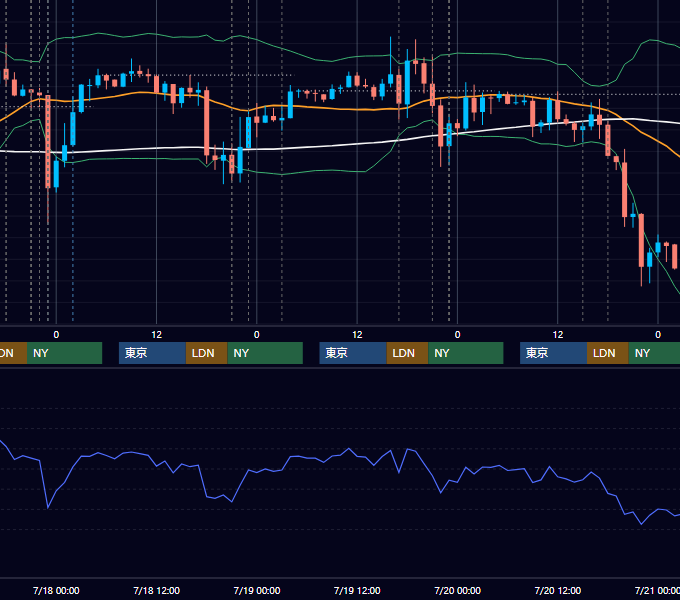Select the orange moving average line
680x600 pixels.
[338, 109]
